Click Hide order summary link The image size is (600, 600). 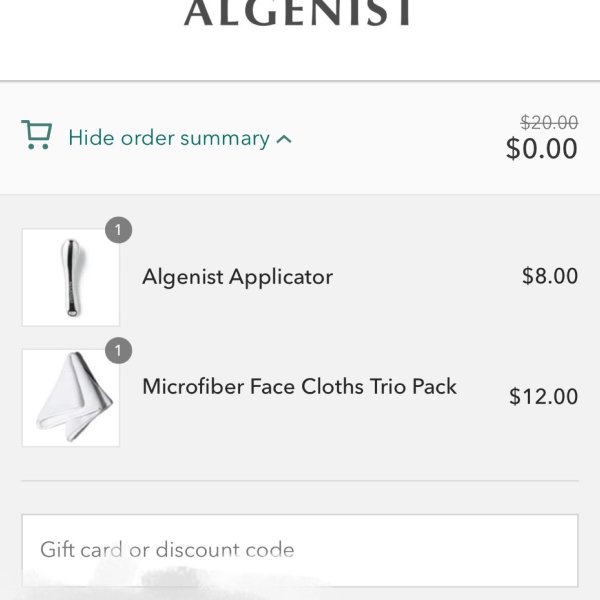169,138
